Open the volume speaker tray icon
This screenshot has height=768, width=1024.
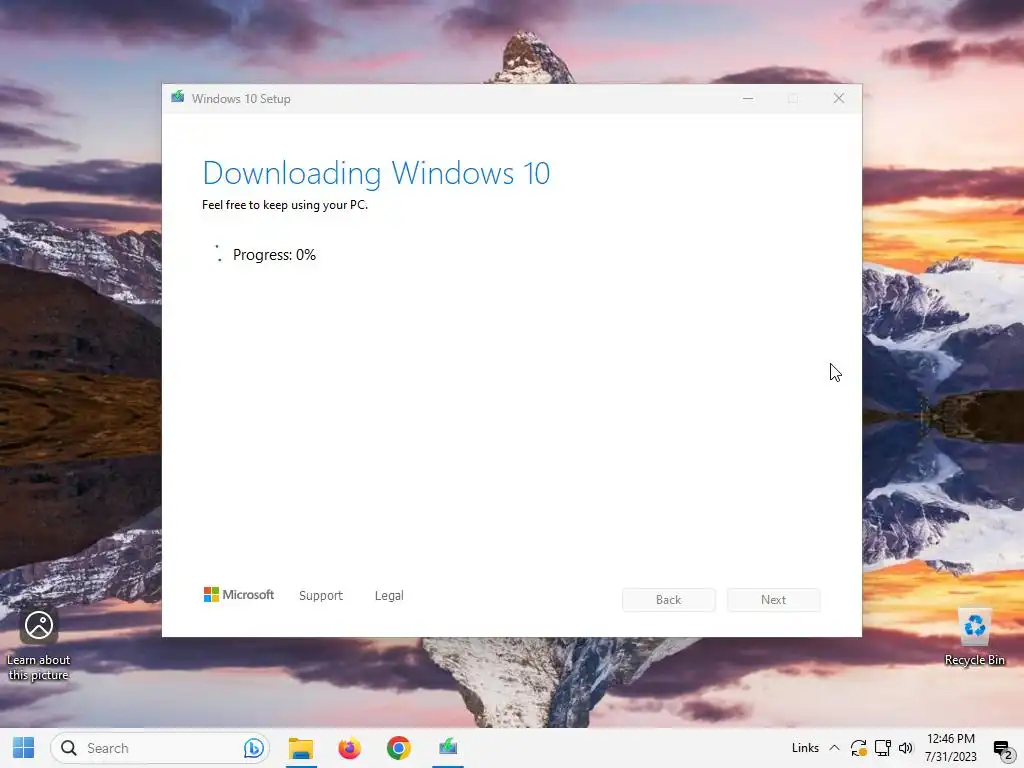coord(906,748)
